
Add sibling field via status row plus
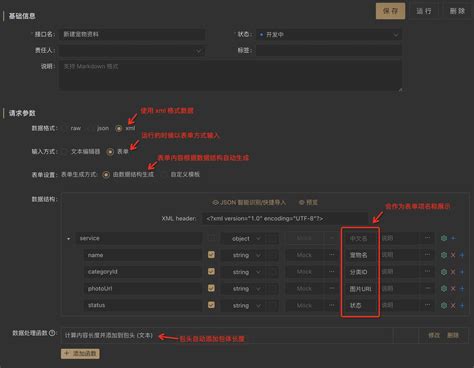462,305
